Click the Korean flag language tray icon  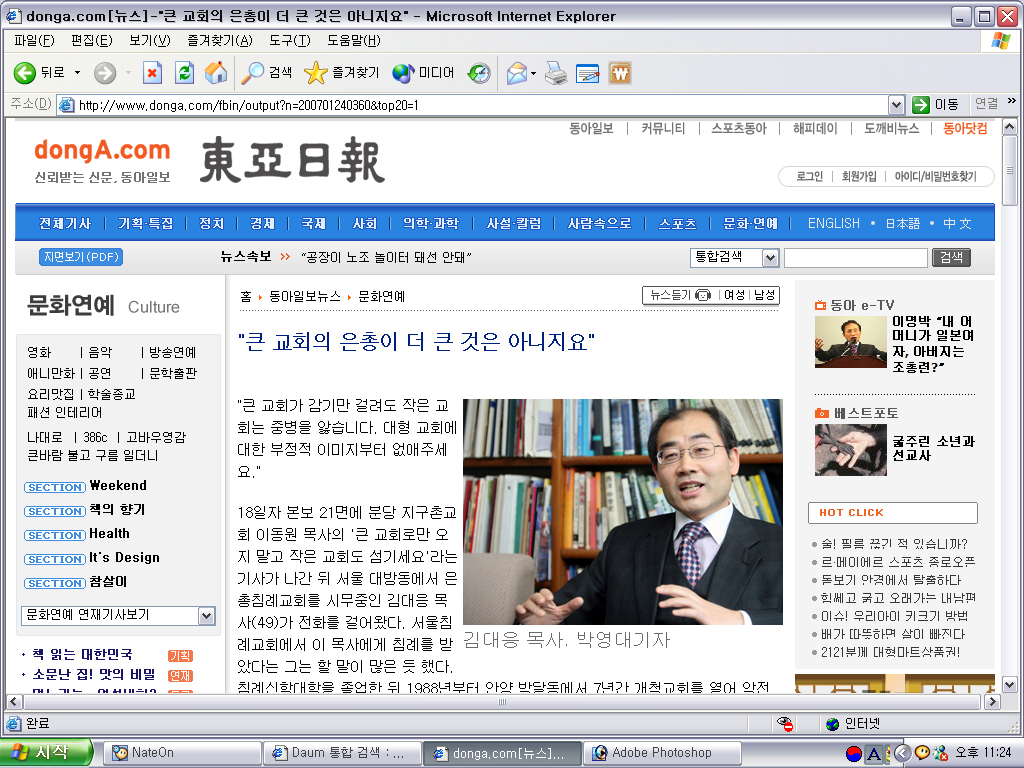[x=853, y=754]
